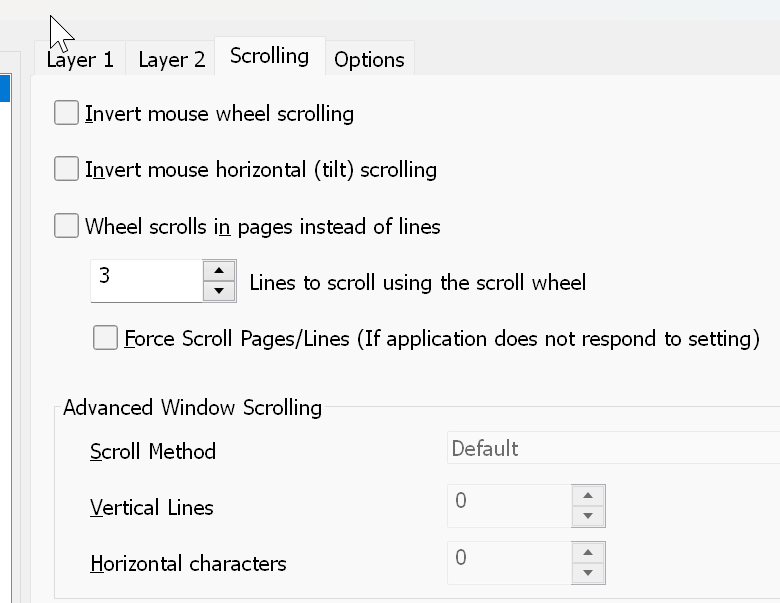780x603 pixels.
Task: Enable Invert mouse wheel scrolling
Action: (x=66, y=112)
